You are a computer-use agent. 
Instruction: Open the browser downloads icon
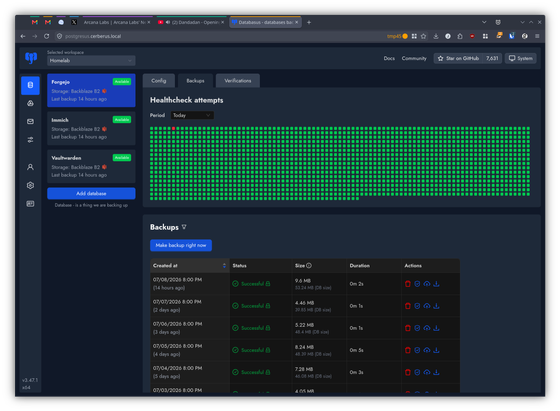coord(436,36)
